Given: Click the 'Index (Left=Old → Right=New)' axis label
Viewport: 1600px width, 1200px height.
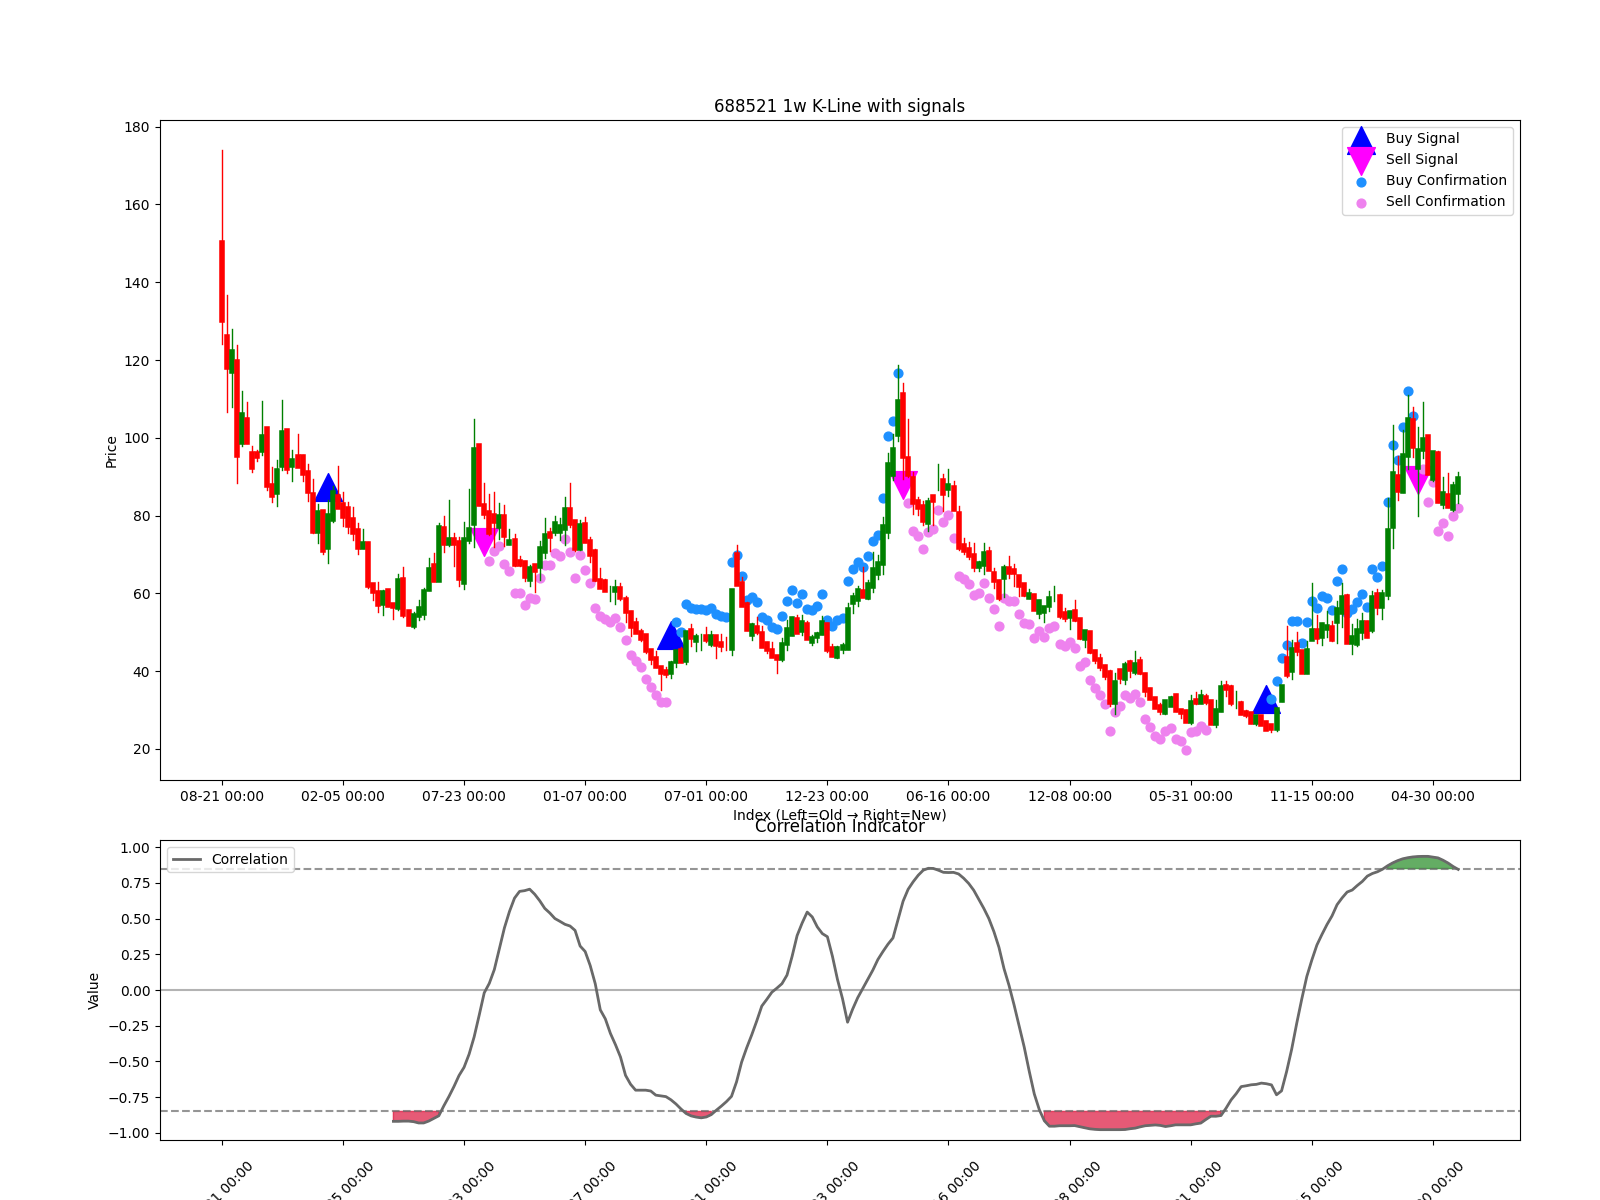Looking at the screenshot, I should point(839,815).
